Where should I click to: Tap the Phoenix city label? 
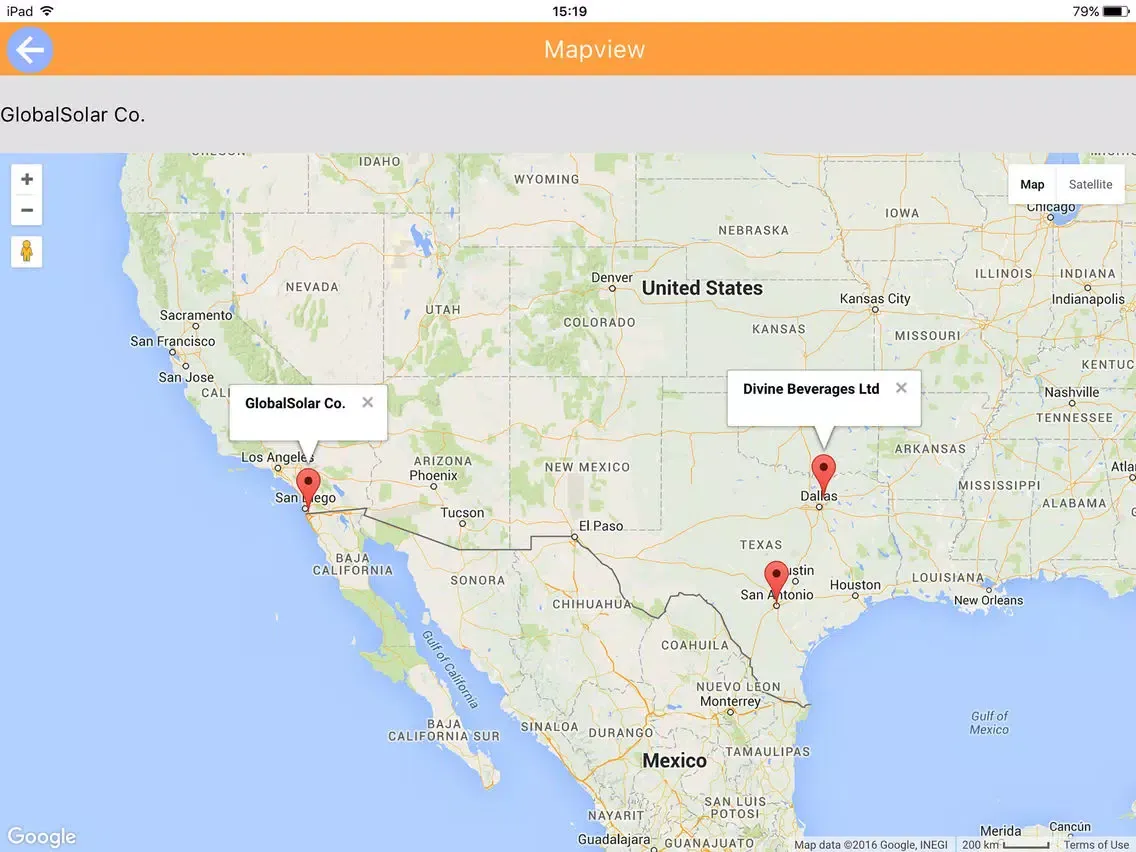[x=433, y=475]
